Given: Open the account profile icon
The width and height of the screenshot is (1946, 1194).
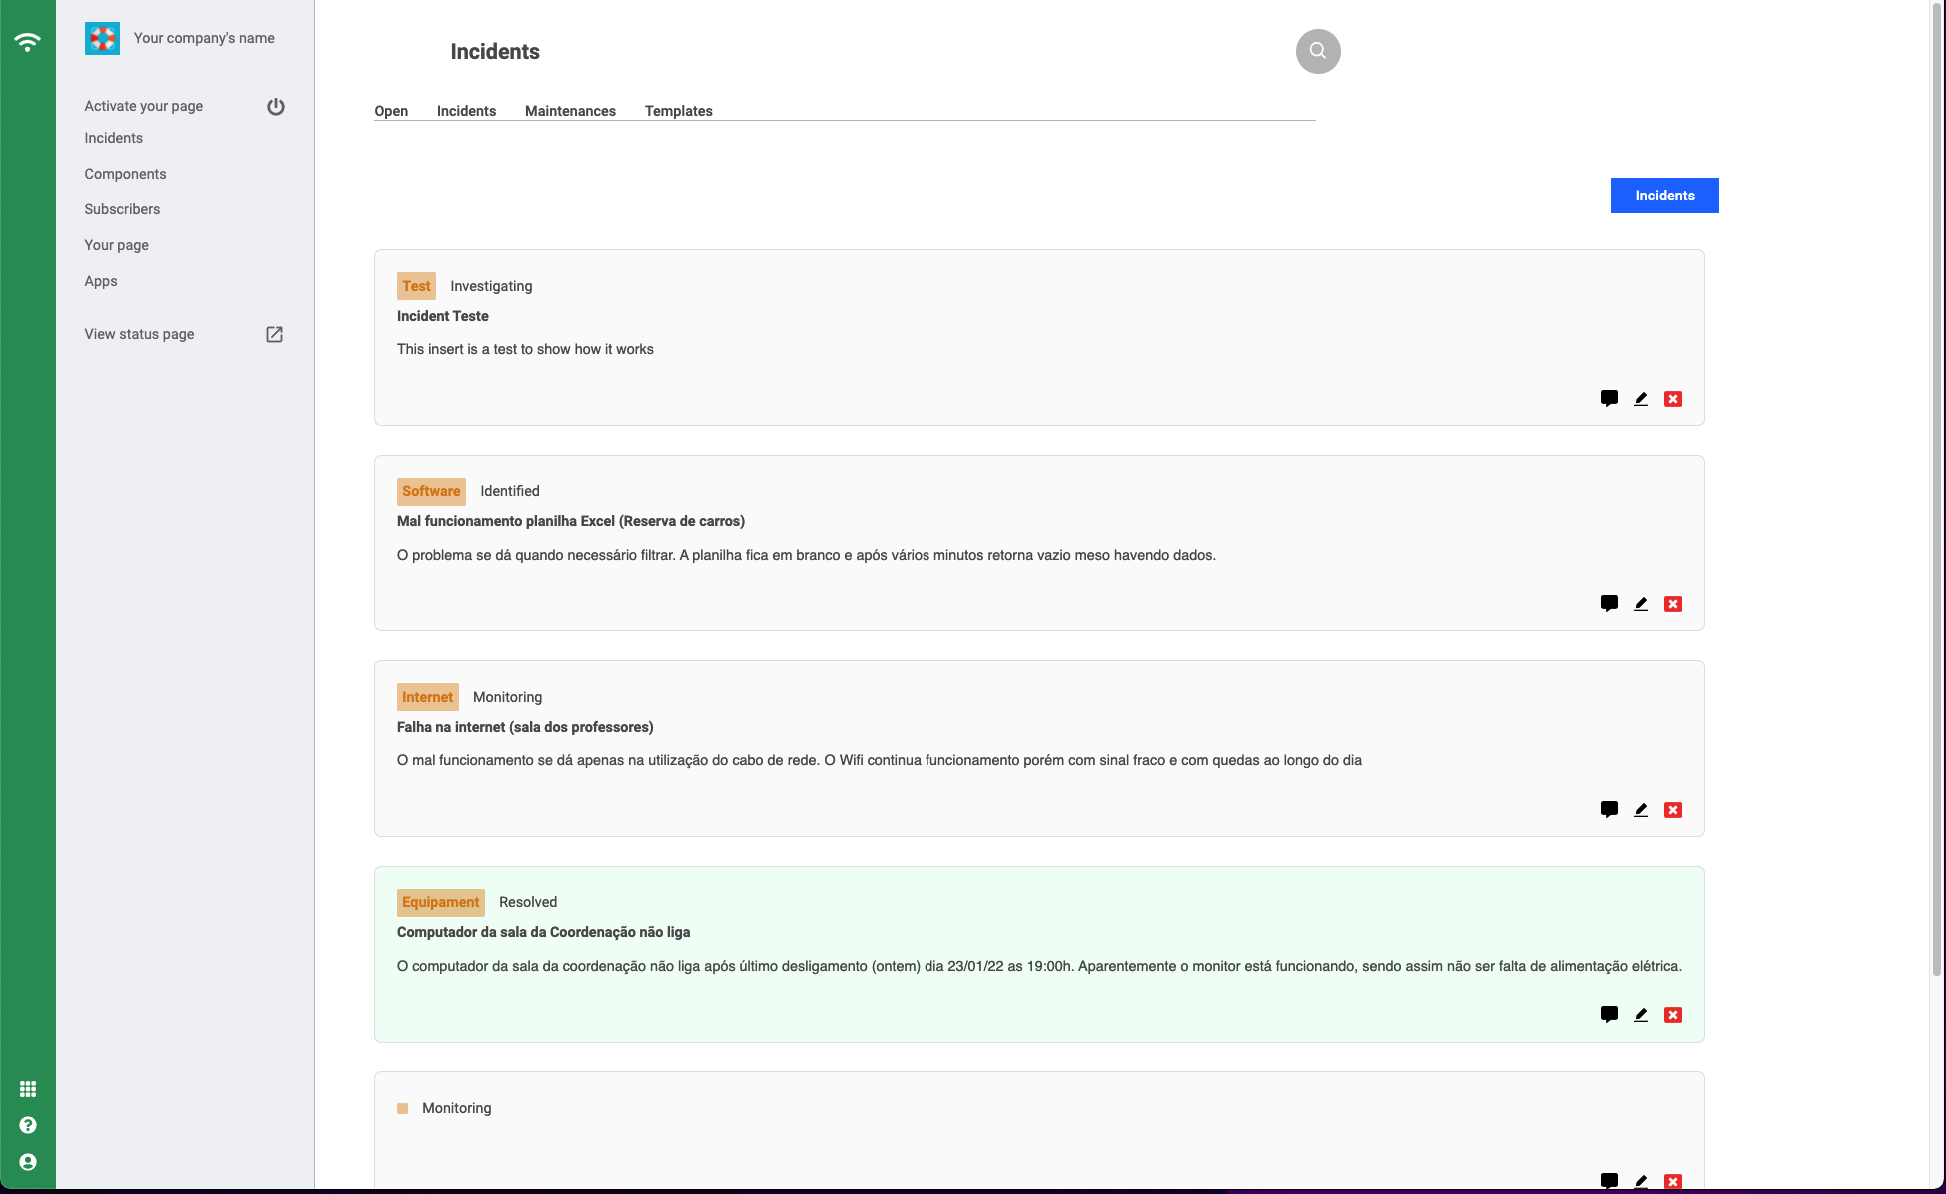Looking at the screenshot, I should click(x=28, y=1161).
